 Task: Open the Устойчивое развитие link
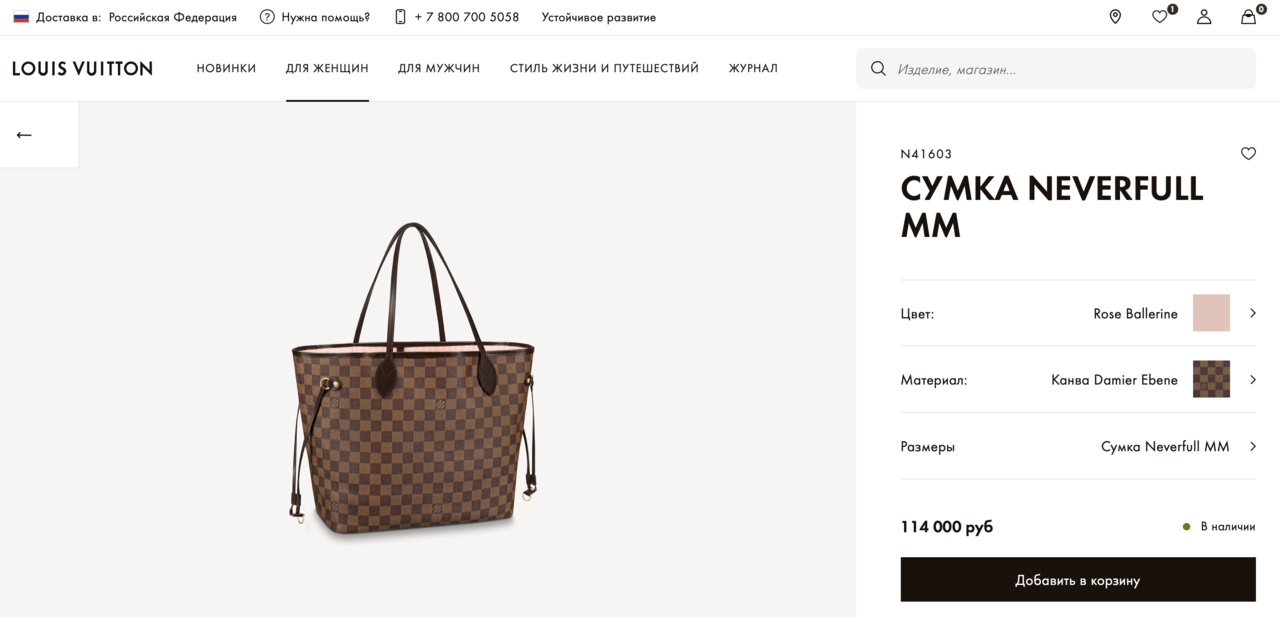[599, 17]
